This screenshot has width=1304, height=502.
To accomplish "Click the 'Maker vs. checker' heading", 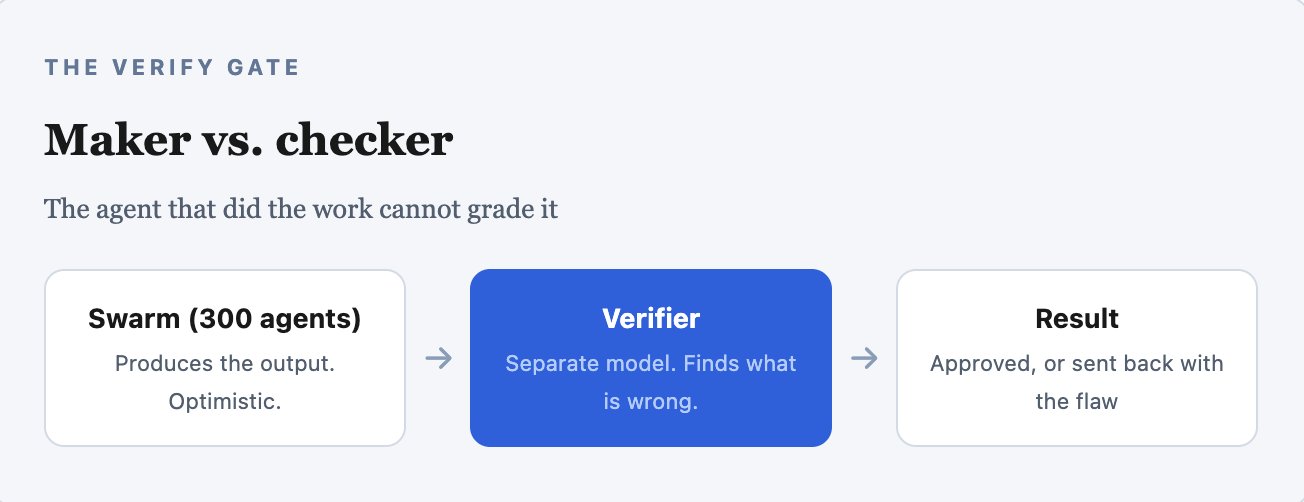I will pos(248,141).
